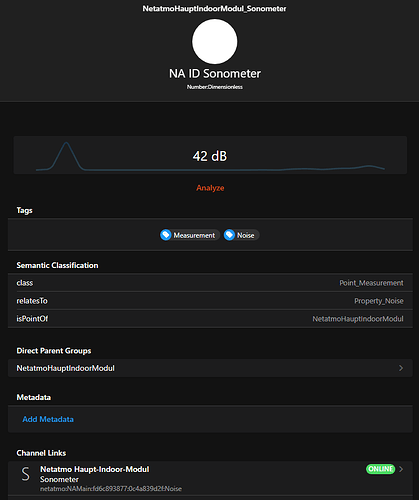Select the Measurement tag chip
This screenshot has width=419, height=500.
190,235
